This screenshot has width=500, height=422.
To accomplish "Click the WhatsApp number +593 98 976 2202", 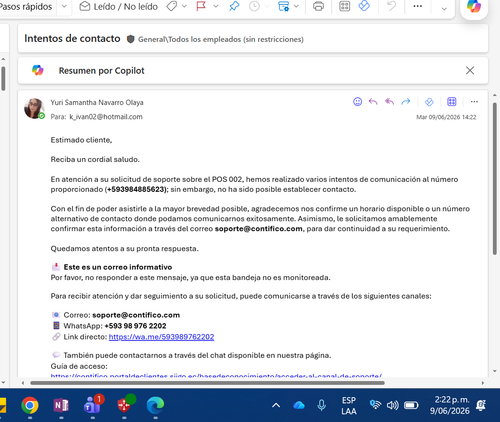I will tap(135, 326).
